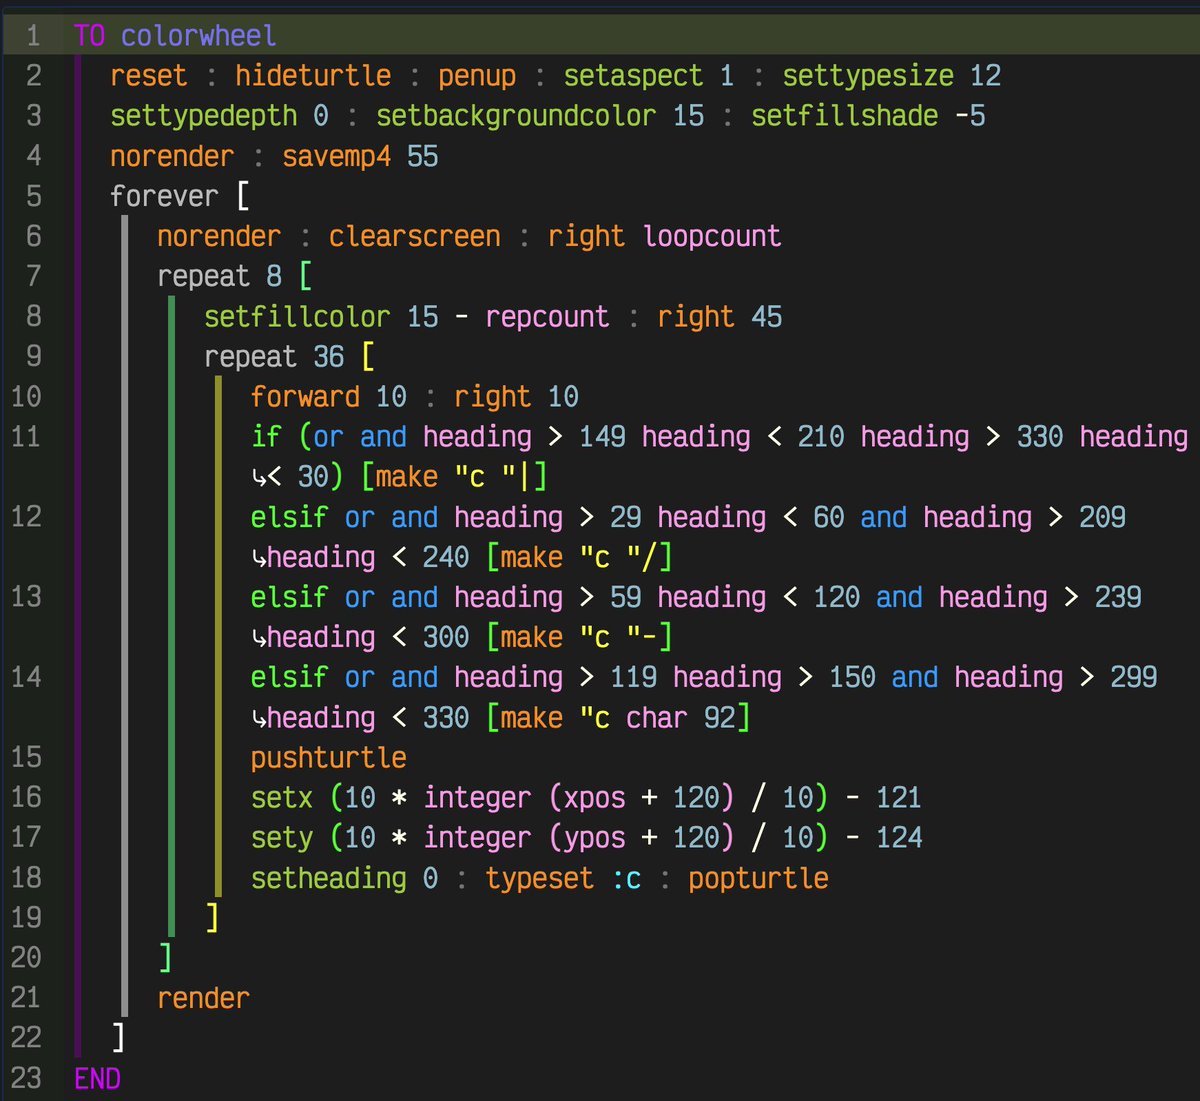Viewport: 1200px width, 1101px height.
Task: Click line number 1 in the gutter
Action: click(33, 36)
